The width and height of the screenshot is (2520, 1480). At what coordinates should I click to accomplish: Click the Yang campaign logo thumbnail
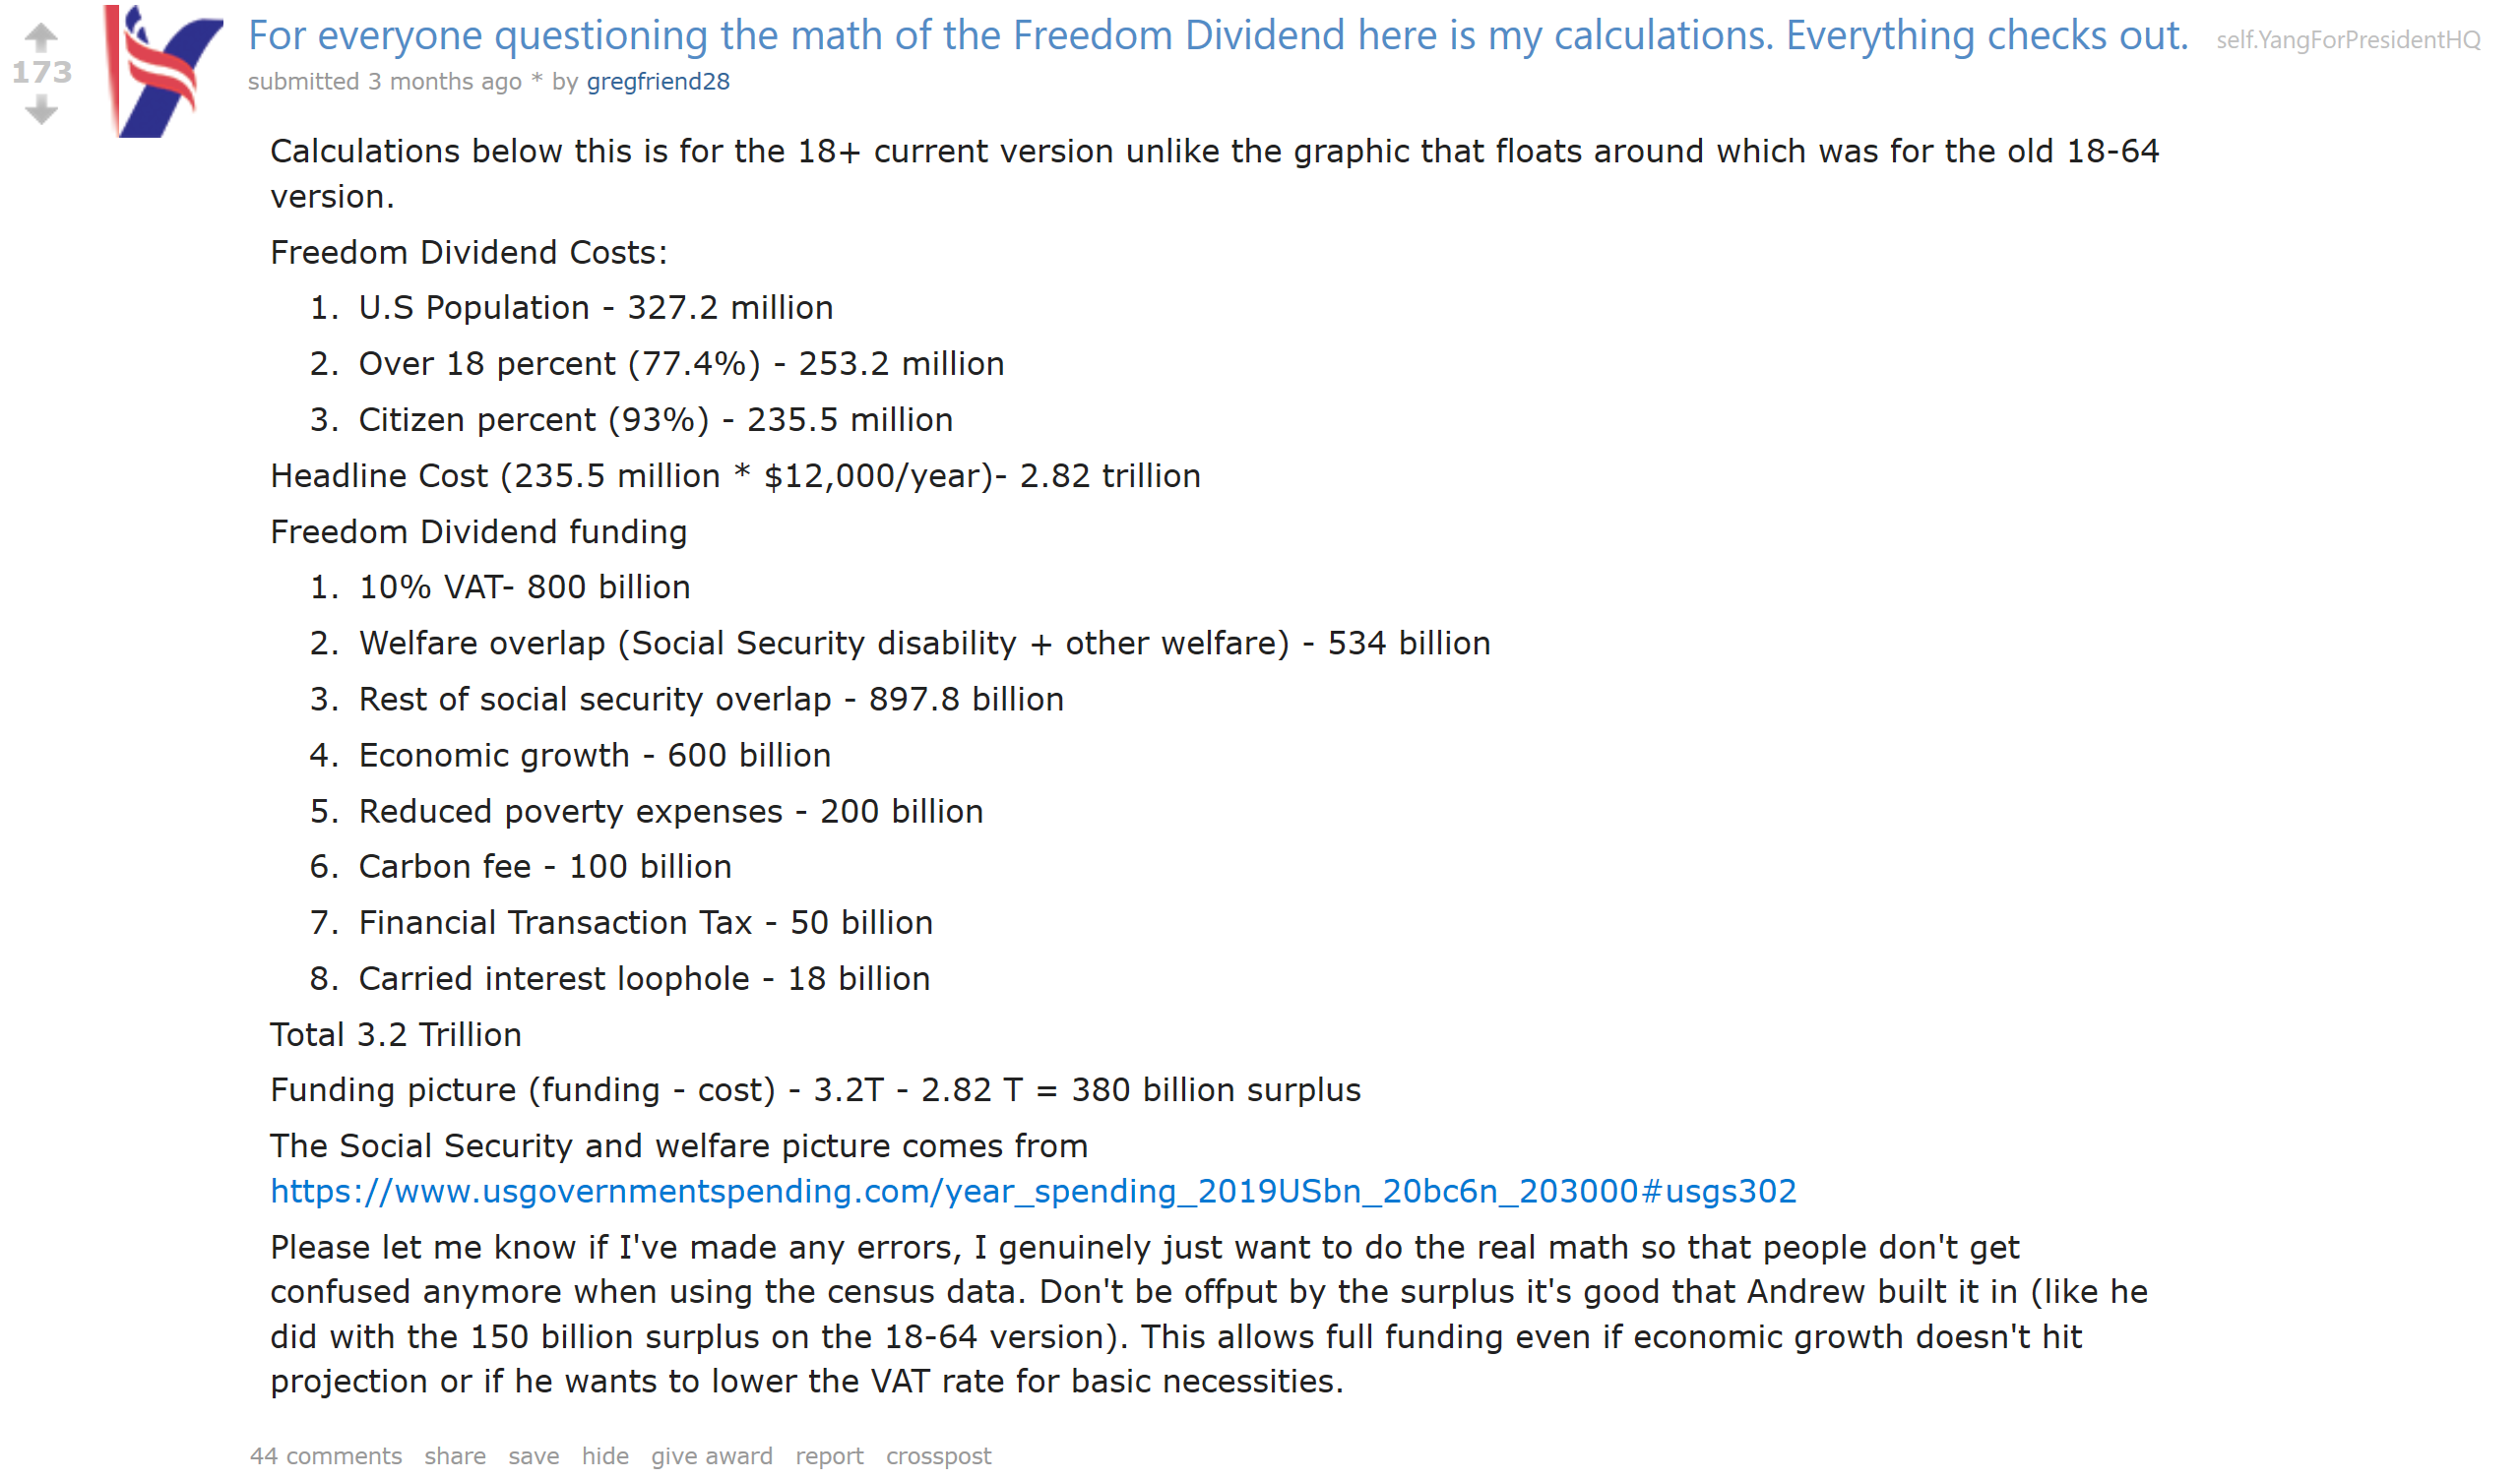pos(164,71)
